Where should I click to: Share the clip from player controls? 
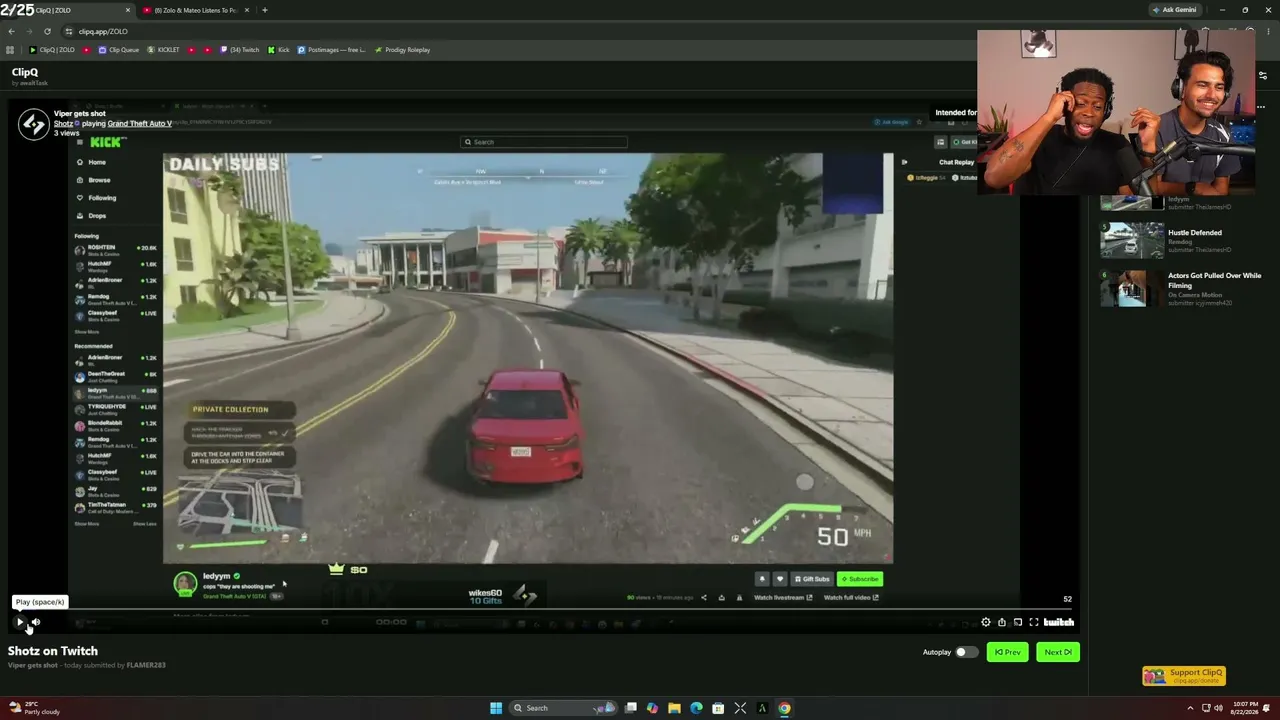(x=1002, y=622)
